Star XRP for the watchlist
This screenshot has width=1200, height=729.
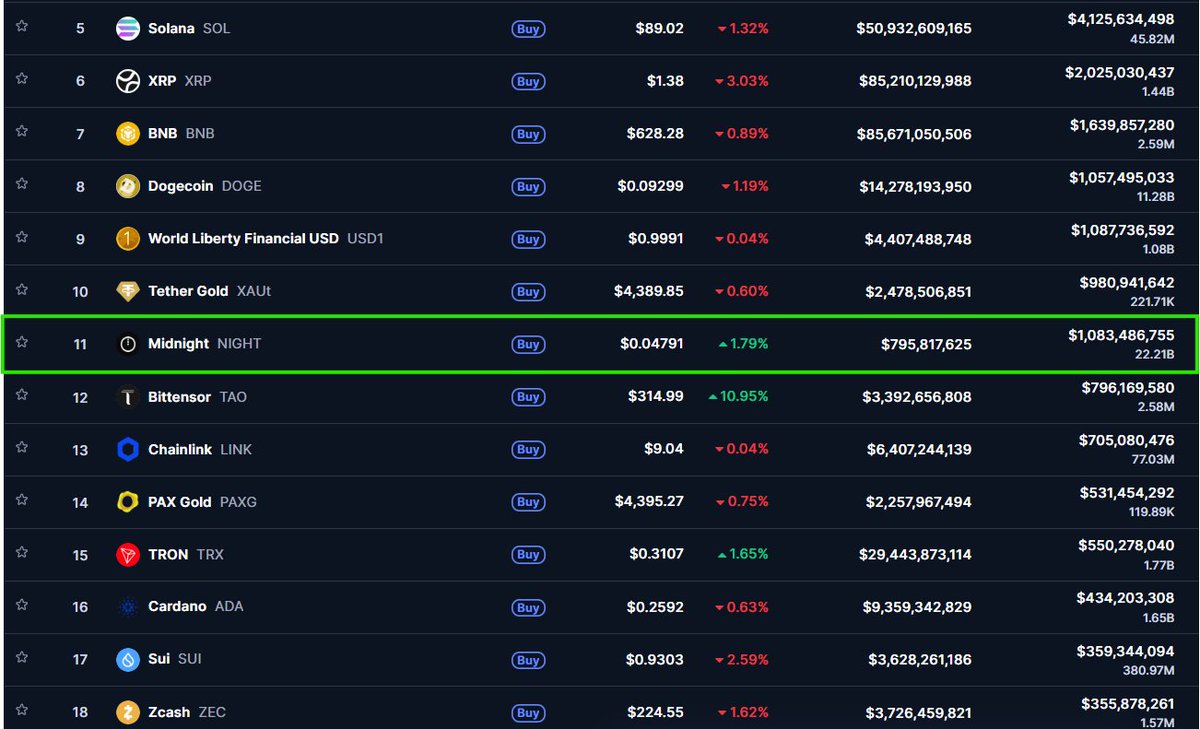pos(22,79)
